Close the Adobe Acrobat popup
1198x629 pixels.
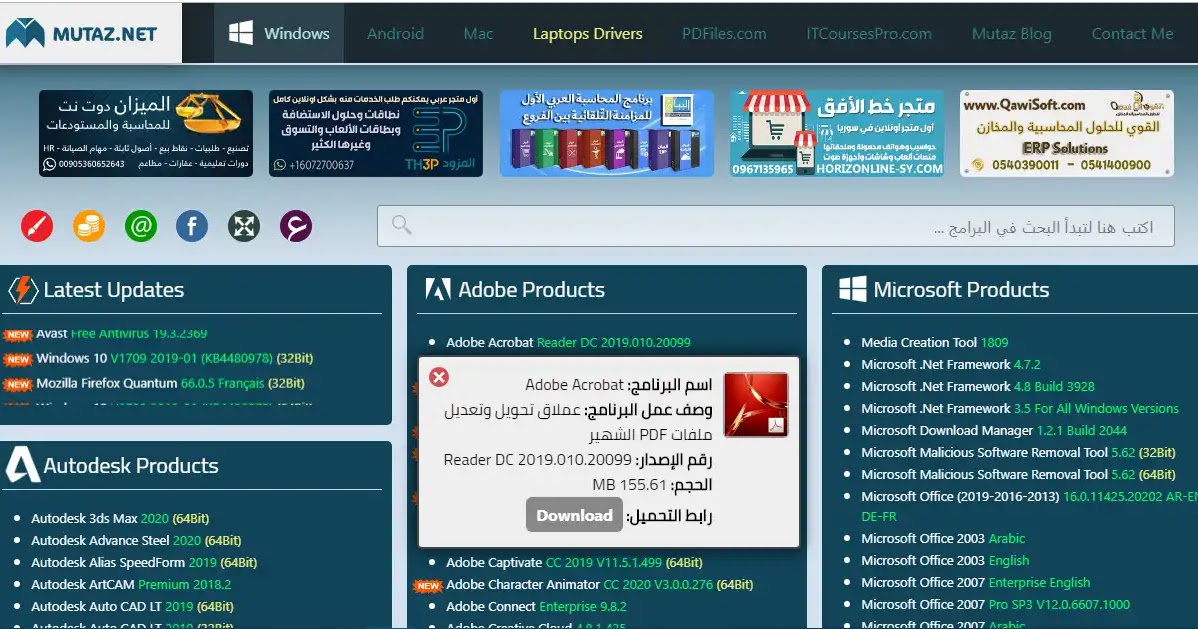439,377
